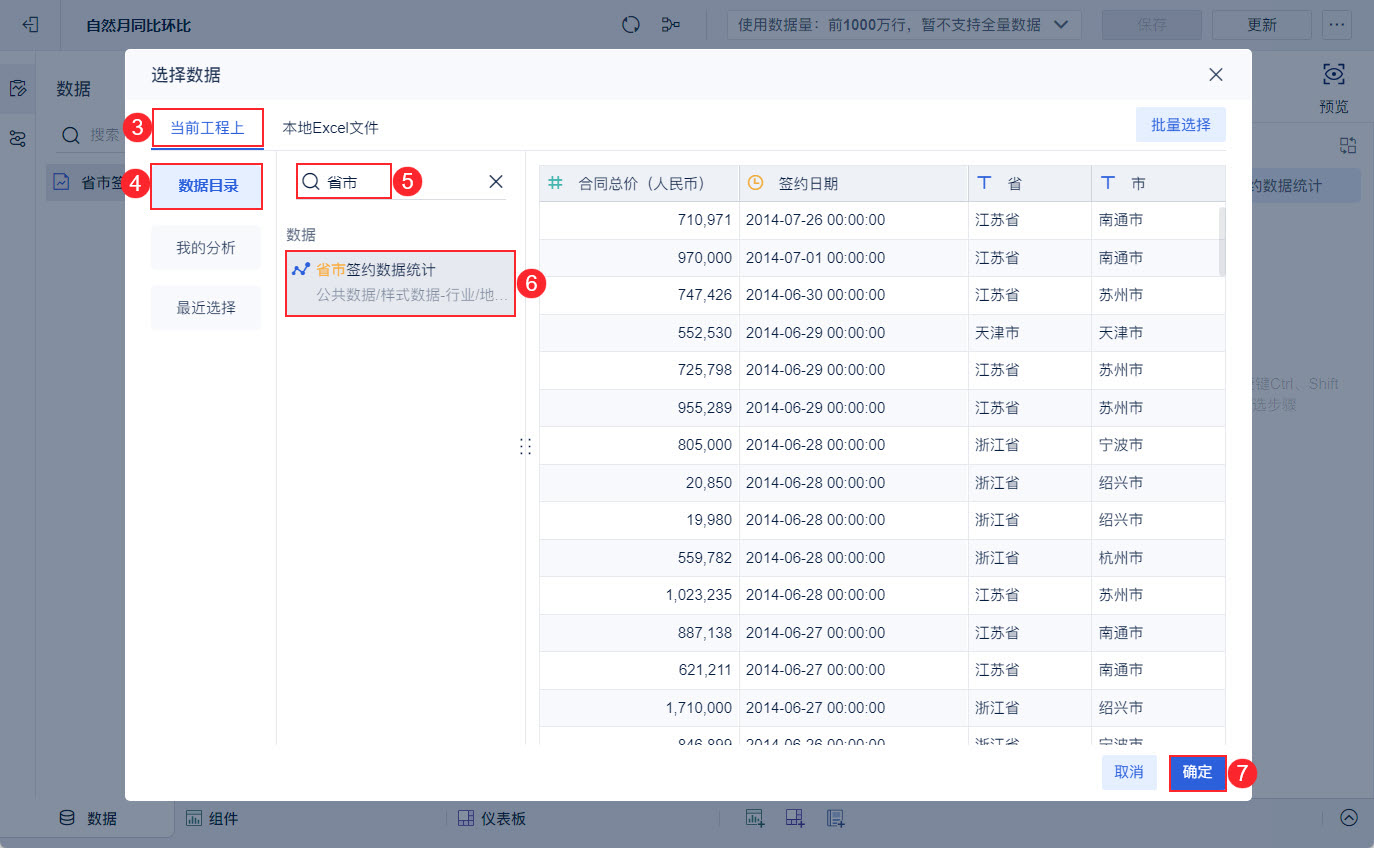Click the value 20,850 in the table
The width and height of the screenshot is (1374, 848).
pyautogui.click(x=708, y=483)
